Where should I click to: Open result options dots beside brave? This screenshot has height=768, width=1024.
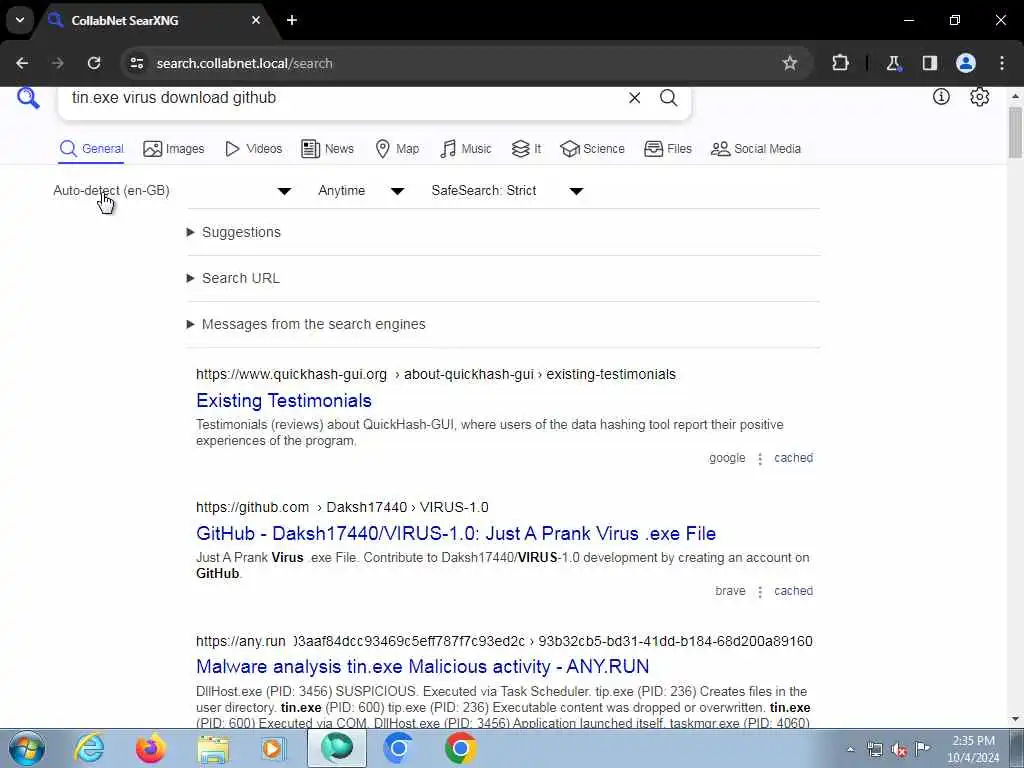click(760, 592)
